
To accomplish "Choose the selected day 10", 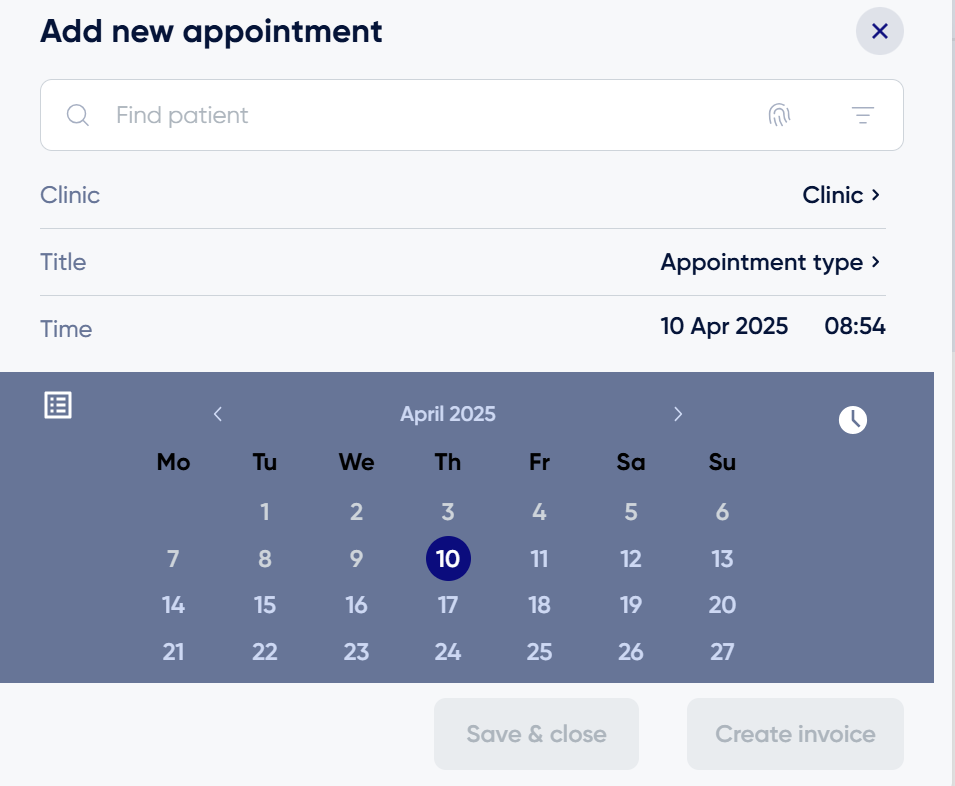I will [448, 558].
